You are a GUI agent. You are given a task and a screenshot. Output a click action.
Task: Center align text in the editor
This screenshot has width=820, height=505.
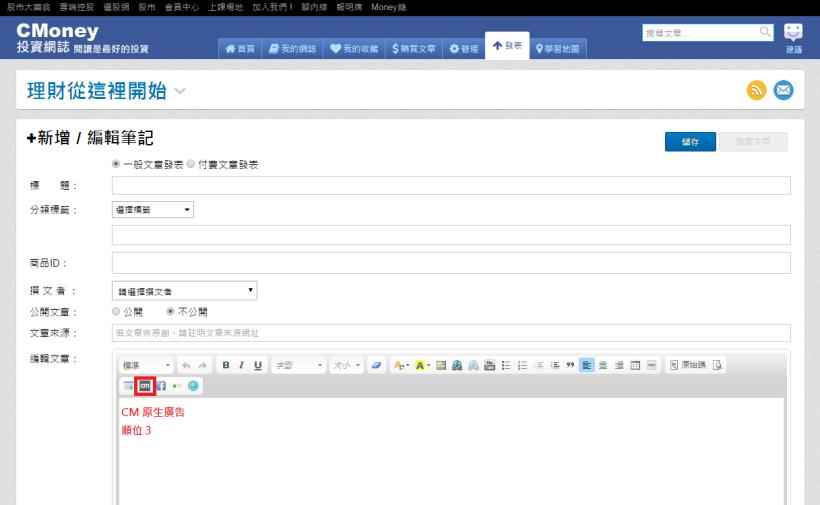603,365
